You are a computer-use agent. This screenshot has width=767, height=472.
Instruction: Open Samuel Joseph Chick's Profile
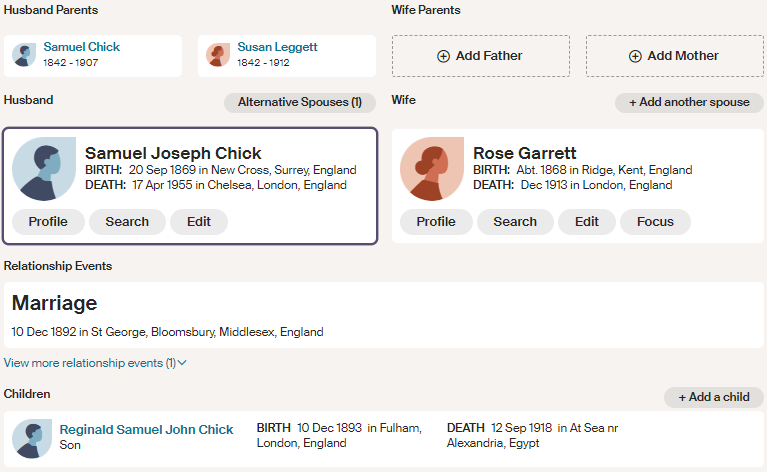click(48, 222)
